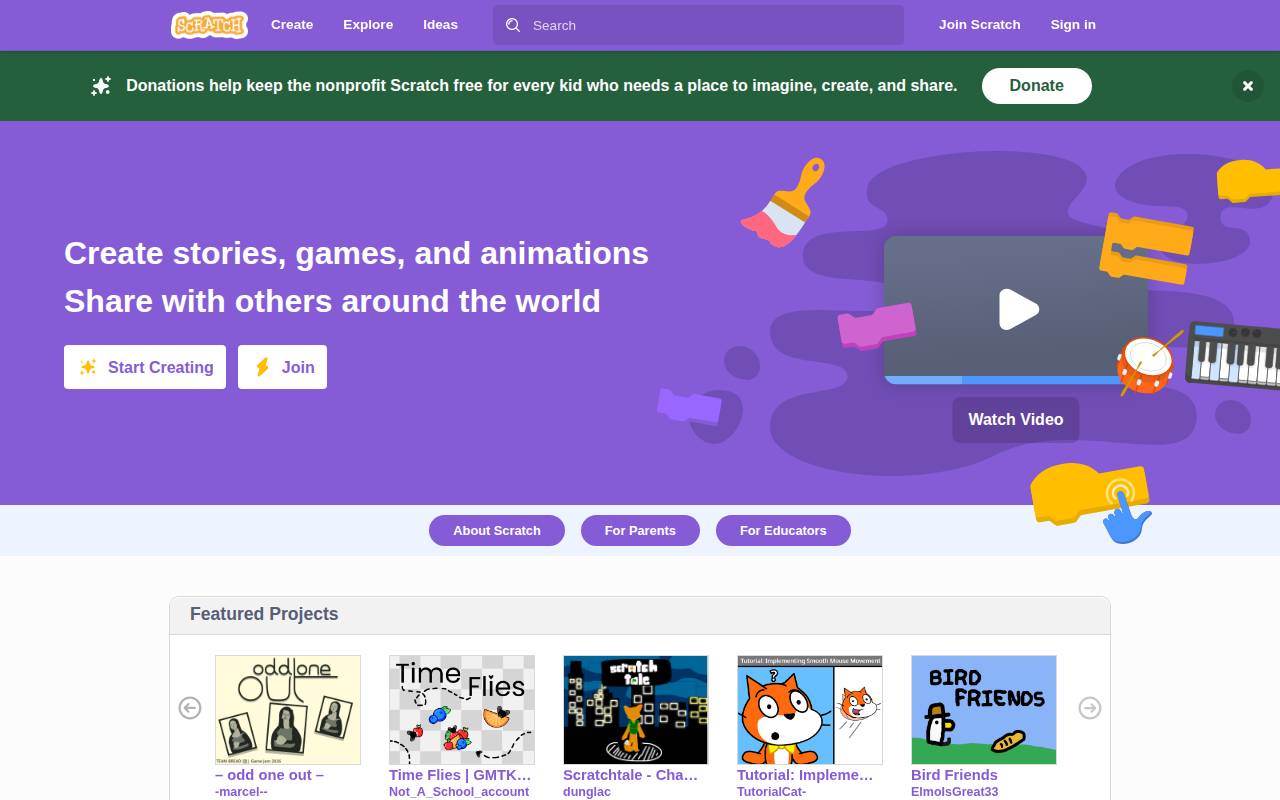The image size is (1280, 800).
Task: Open author ElmoIsGreat33 profile
Action: point(954,792)
